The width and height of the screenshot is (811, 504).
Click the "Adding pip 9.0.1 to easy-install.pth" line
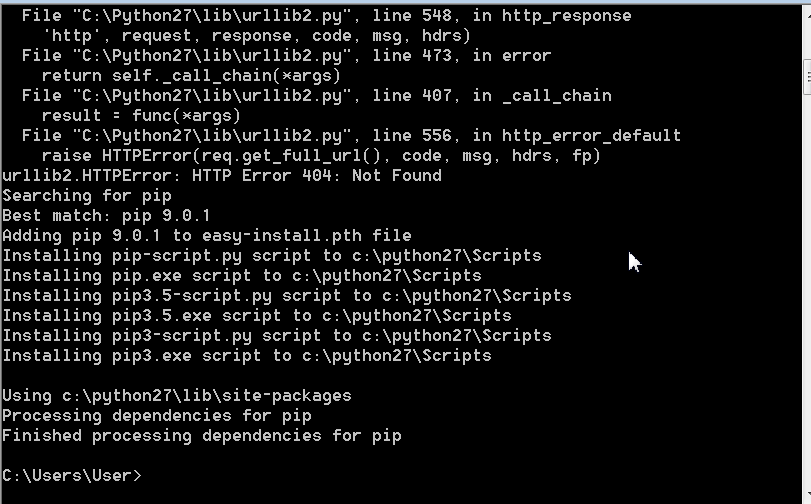[x=206, y=235]
